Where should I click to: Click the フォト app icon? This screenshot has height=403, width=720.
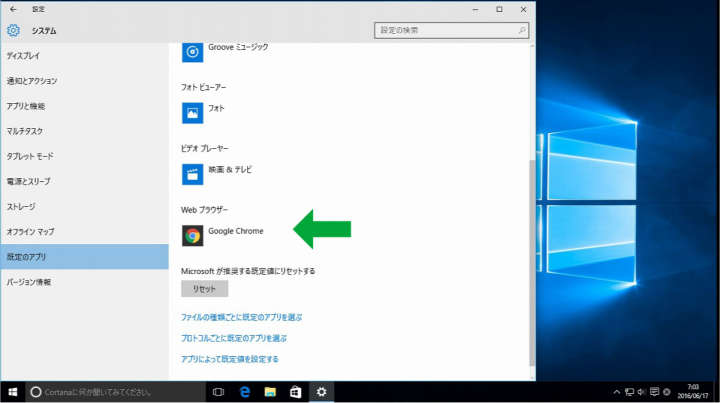click(x=192, y=113)
